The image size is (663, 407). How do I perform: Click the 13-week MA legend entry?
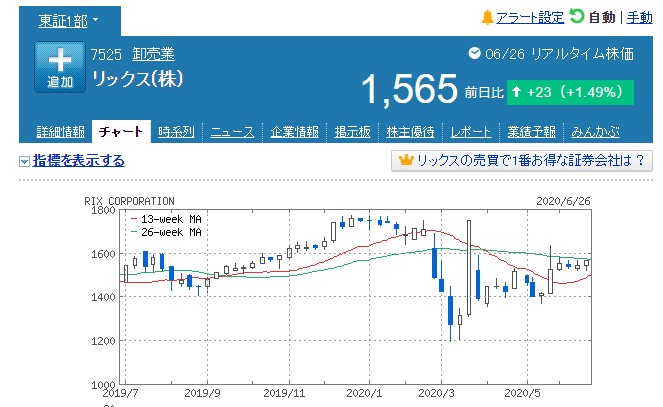(166, 219)
